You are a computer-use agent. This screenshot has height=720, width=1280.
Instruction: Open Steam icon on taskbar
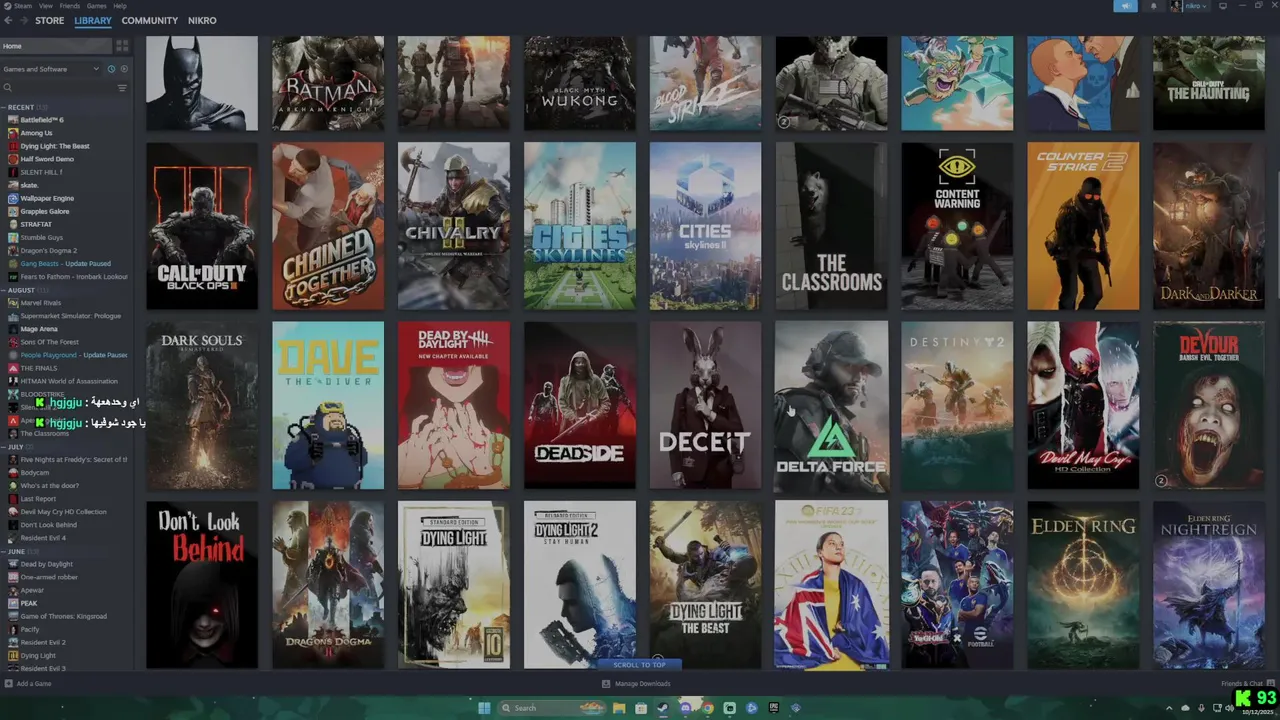coord(663,708)
